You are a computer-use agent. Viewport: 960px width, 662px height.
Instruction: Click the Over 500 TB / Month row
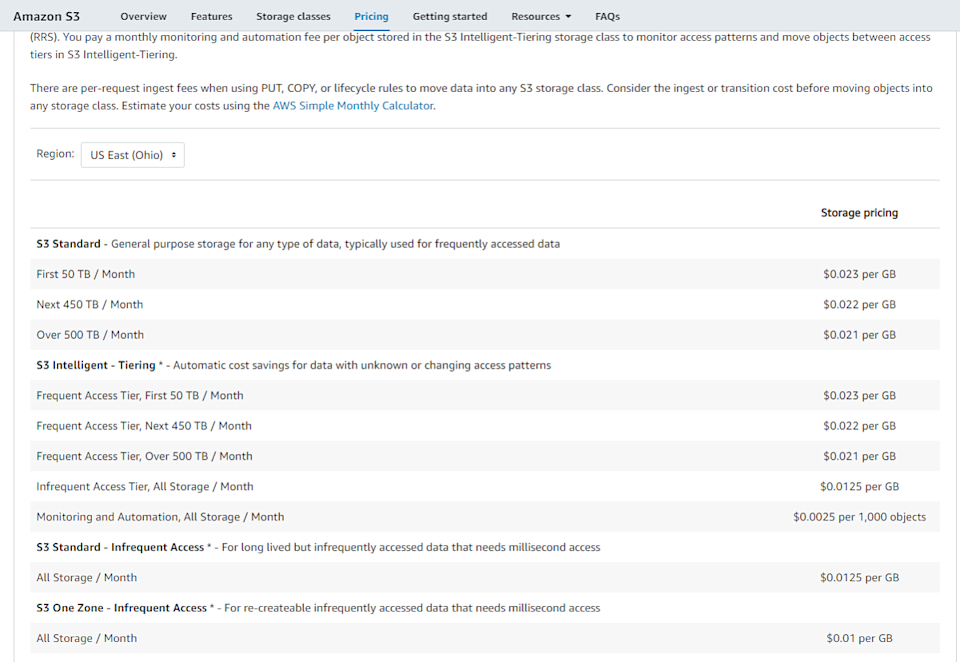click(485, 334)
